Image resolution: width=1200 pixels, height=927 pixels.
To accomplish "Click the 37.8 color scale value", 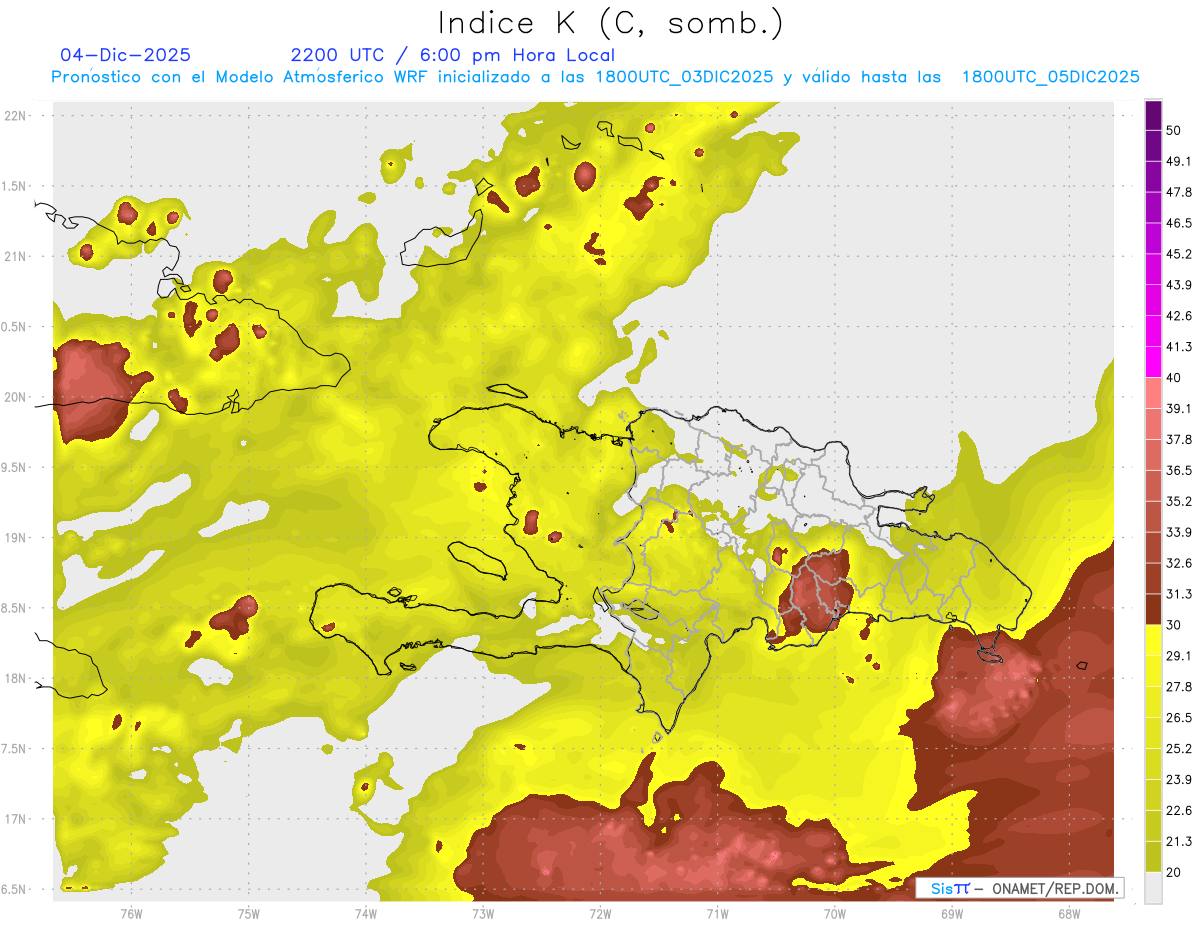I will click(x=1179, y=440).
